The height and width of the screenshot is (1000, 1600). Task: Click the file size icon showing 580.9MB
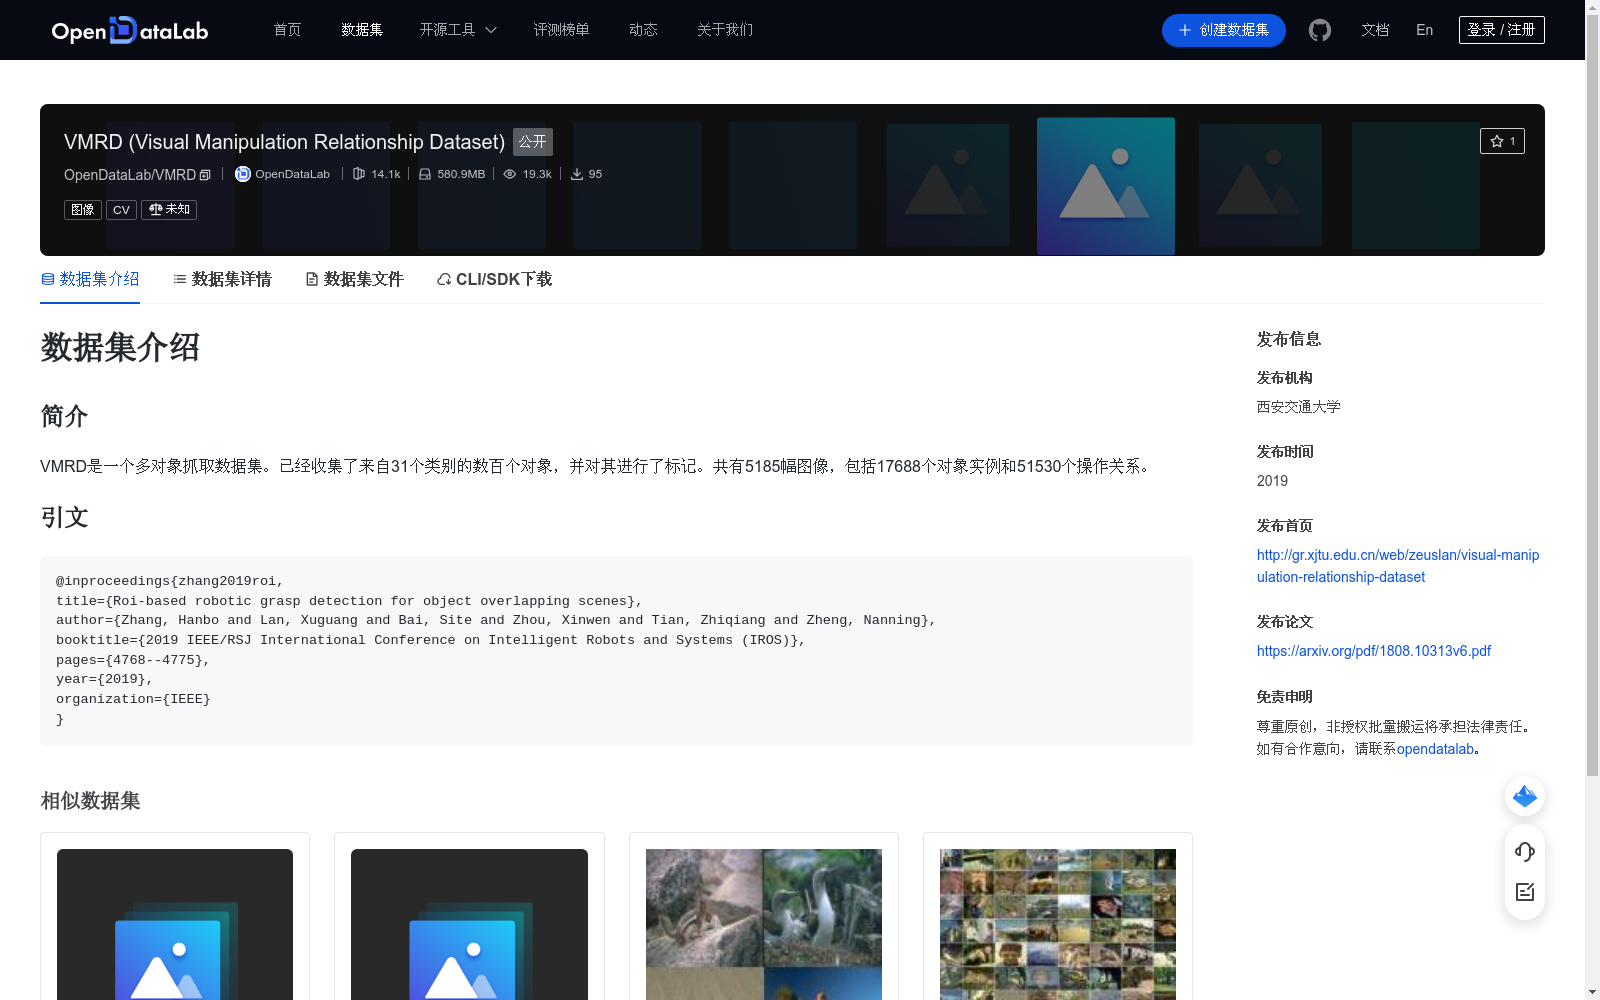pyautogui.click(x=425, y=174)
